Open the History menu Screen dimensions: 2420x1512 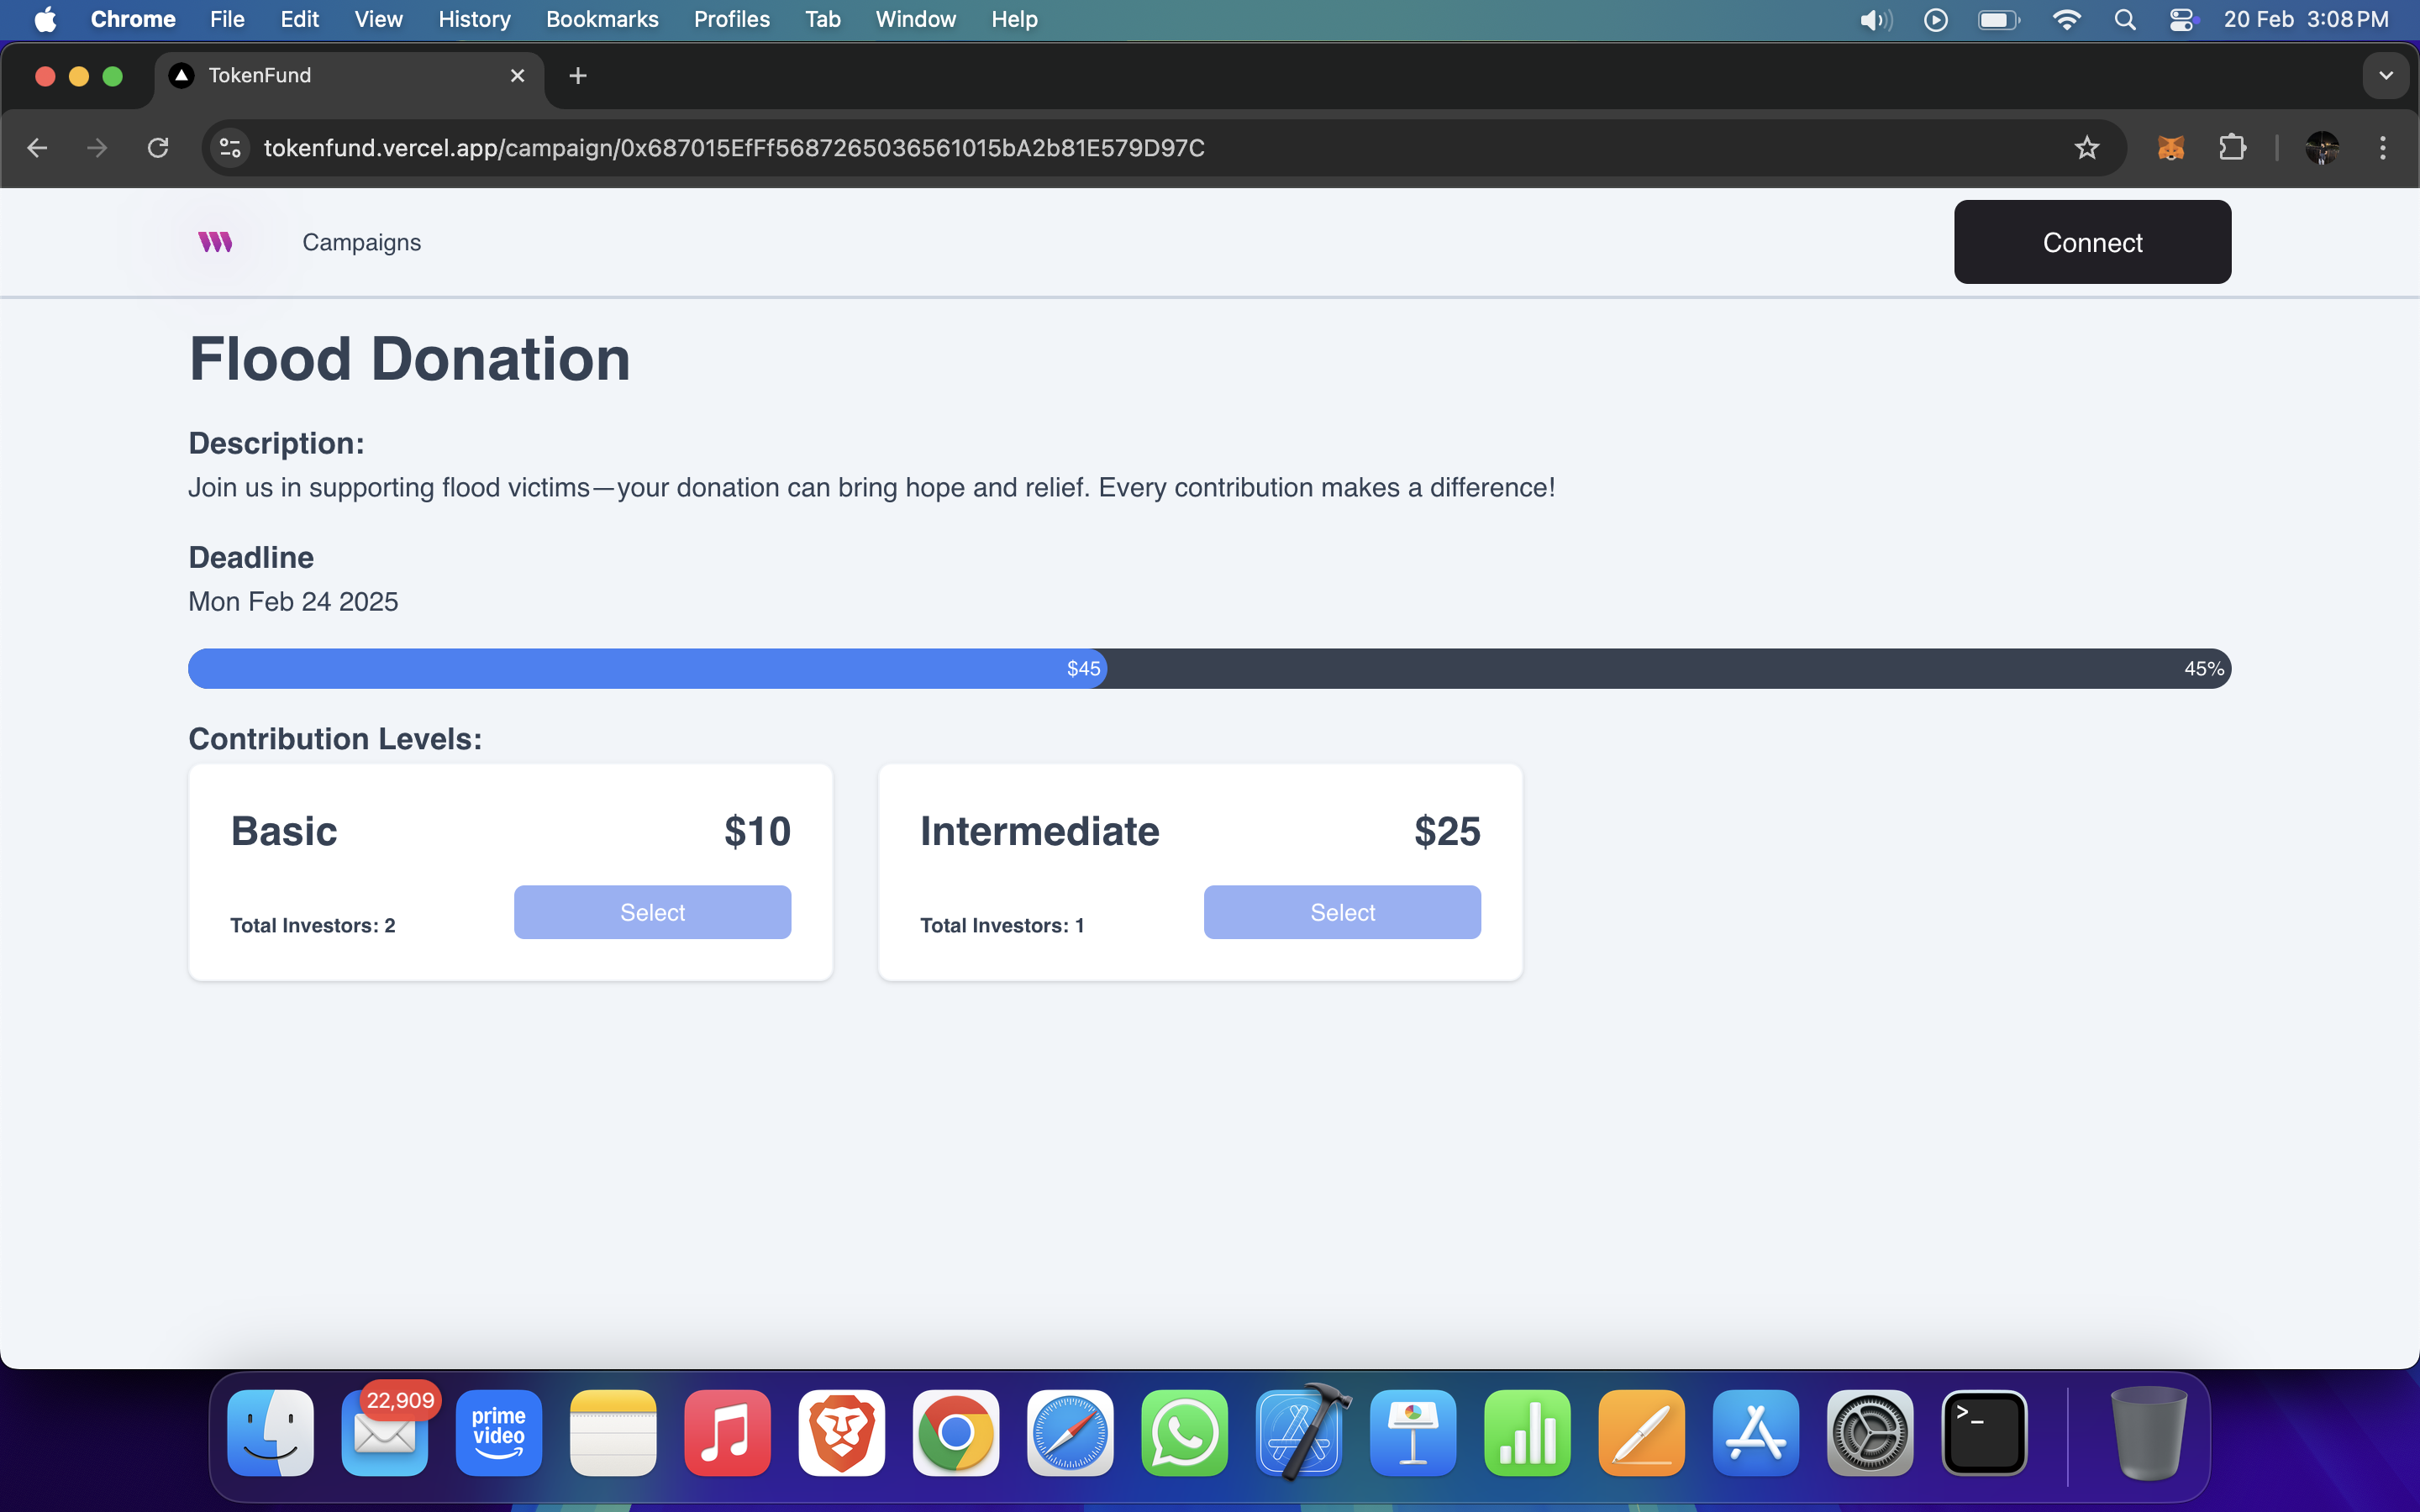(x=473, y=19)
